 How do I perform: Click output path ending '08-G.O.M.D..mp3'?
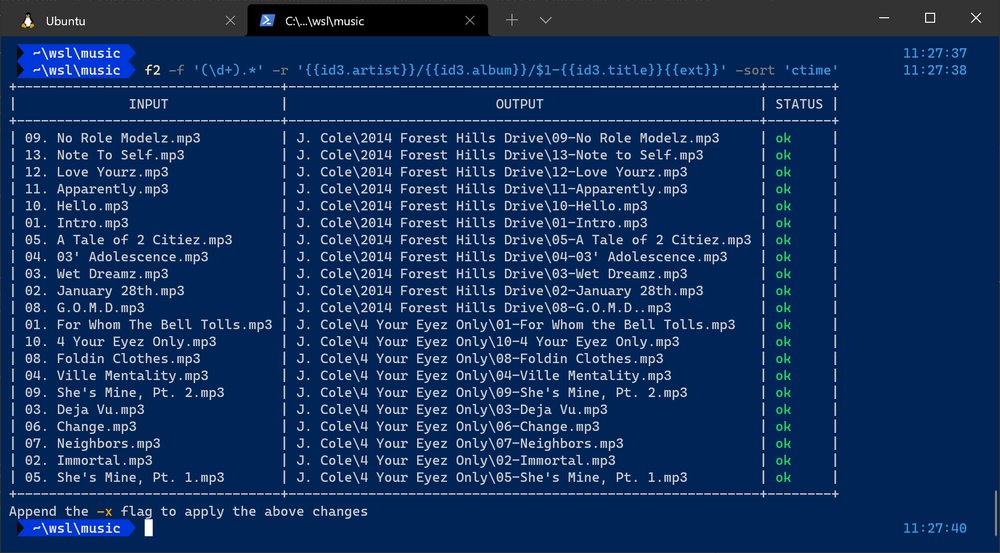(x=483, y=307)
